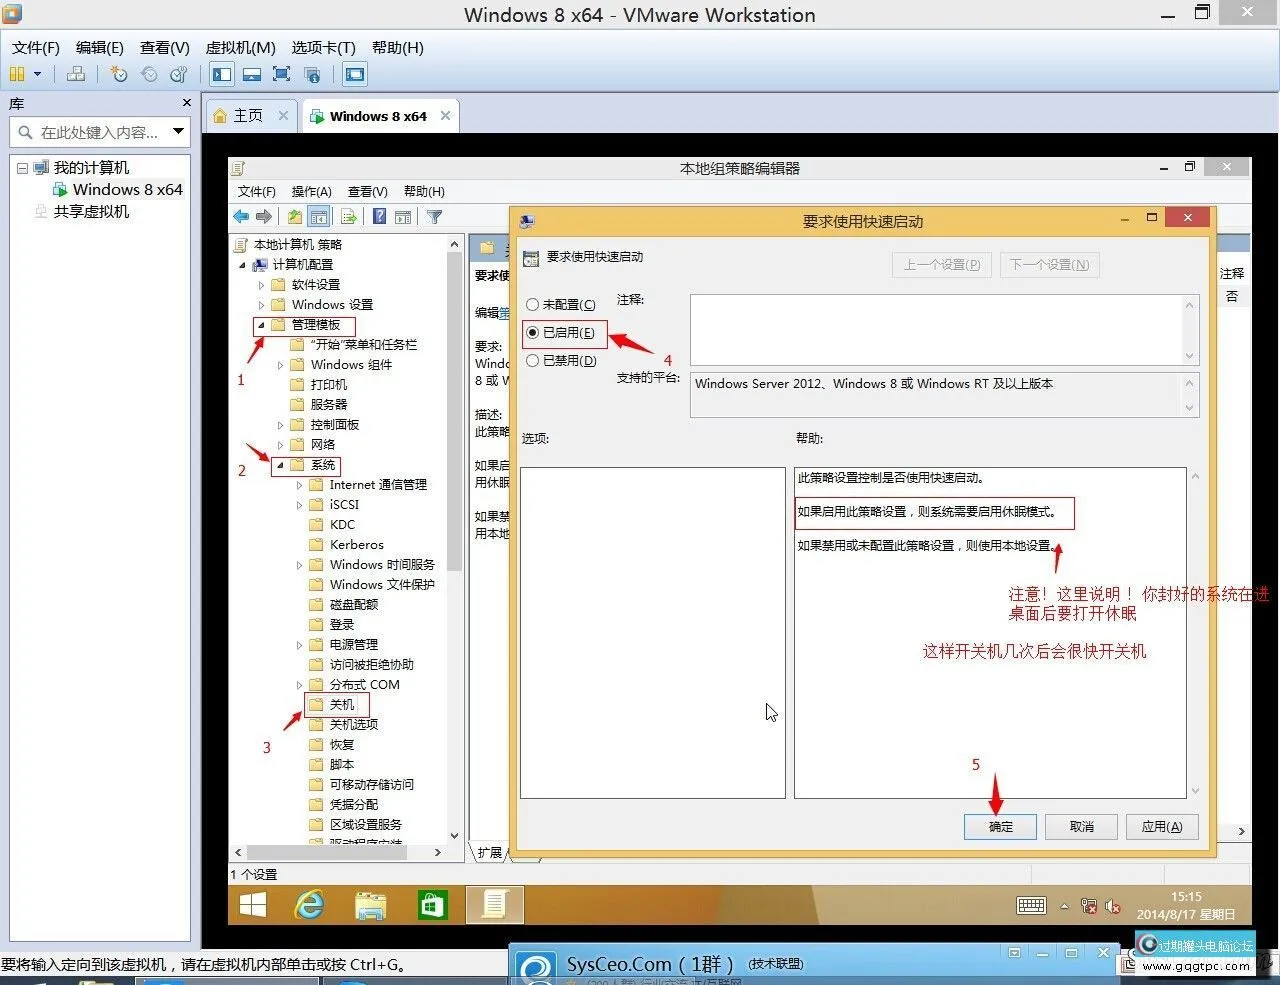Click the VMware take snapshot icon

[119, 74]
